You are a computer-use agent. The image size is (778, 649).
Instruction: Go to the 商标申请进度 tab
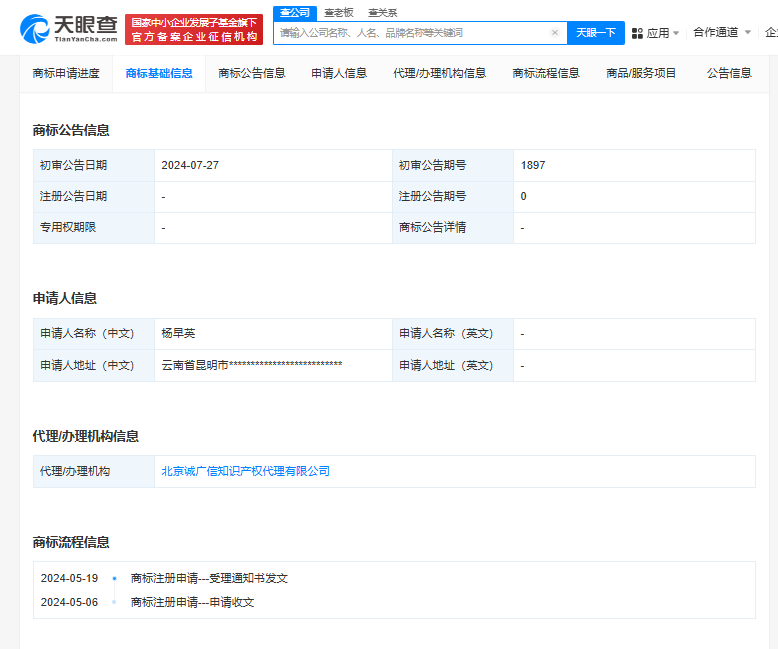[66, 73]
